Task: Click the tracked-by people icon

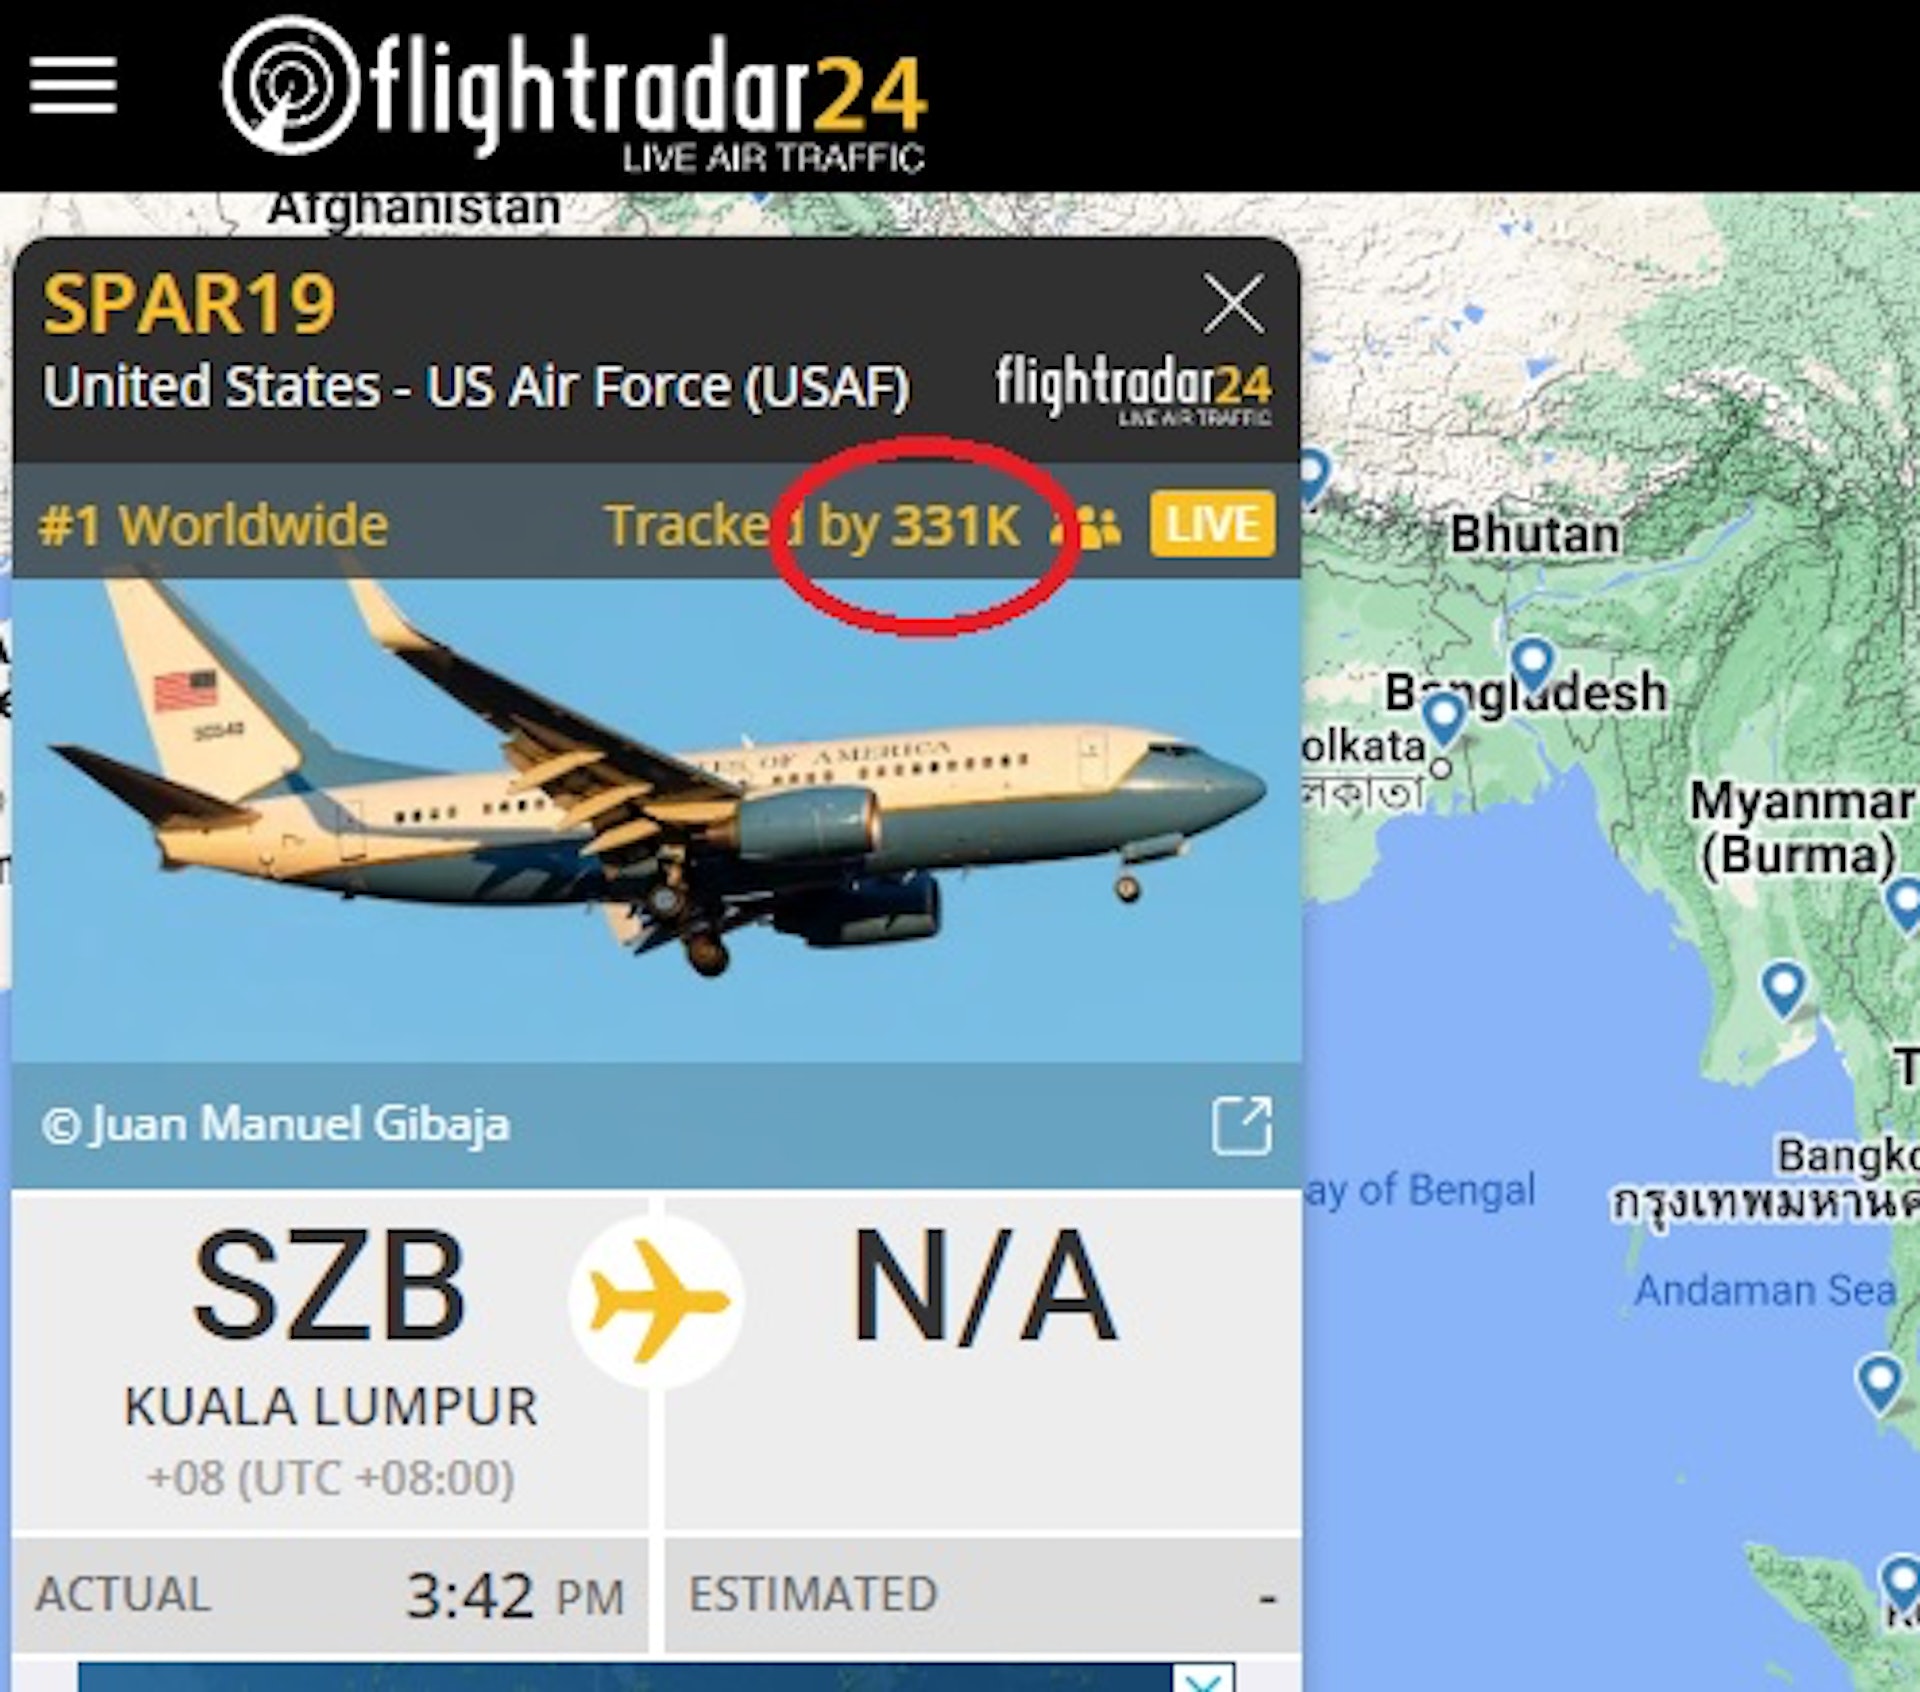Action: point(1086,526)
